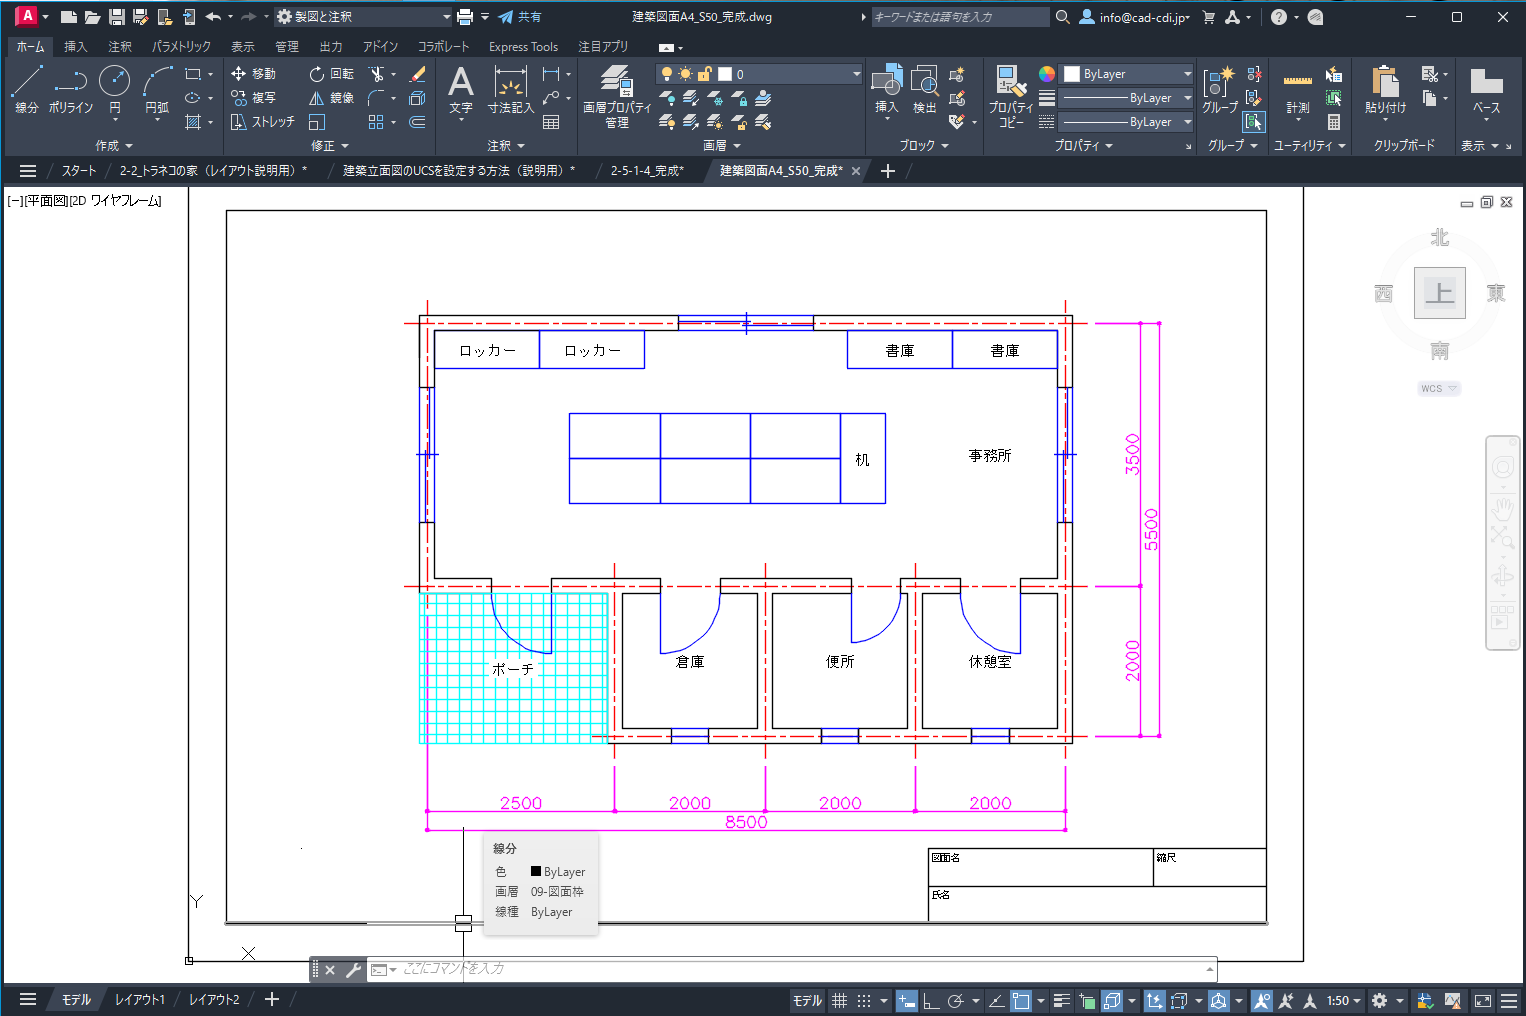
Task: Click the white ByLayer color swatch
Action: pos(1072,74)
